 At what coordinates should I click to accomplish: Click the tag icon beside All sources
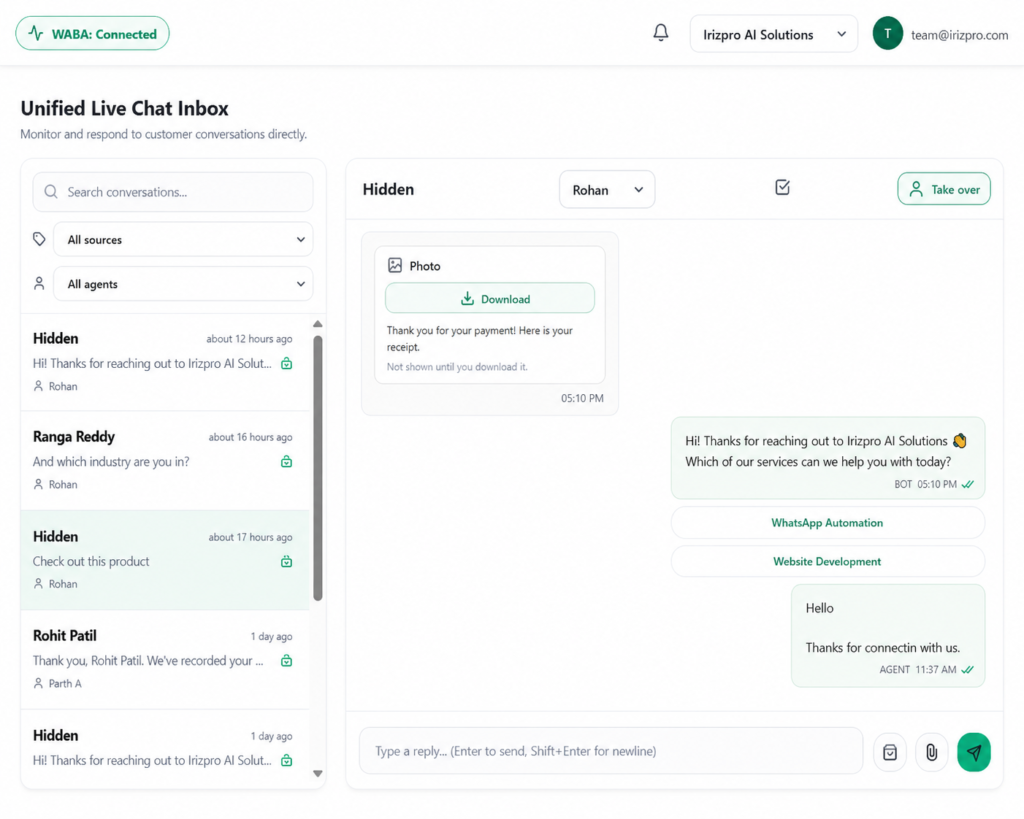click(39, 239)
